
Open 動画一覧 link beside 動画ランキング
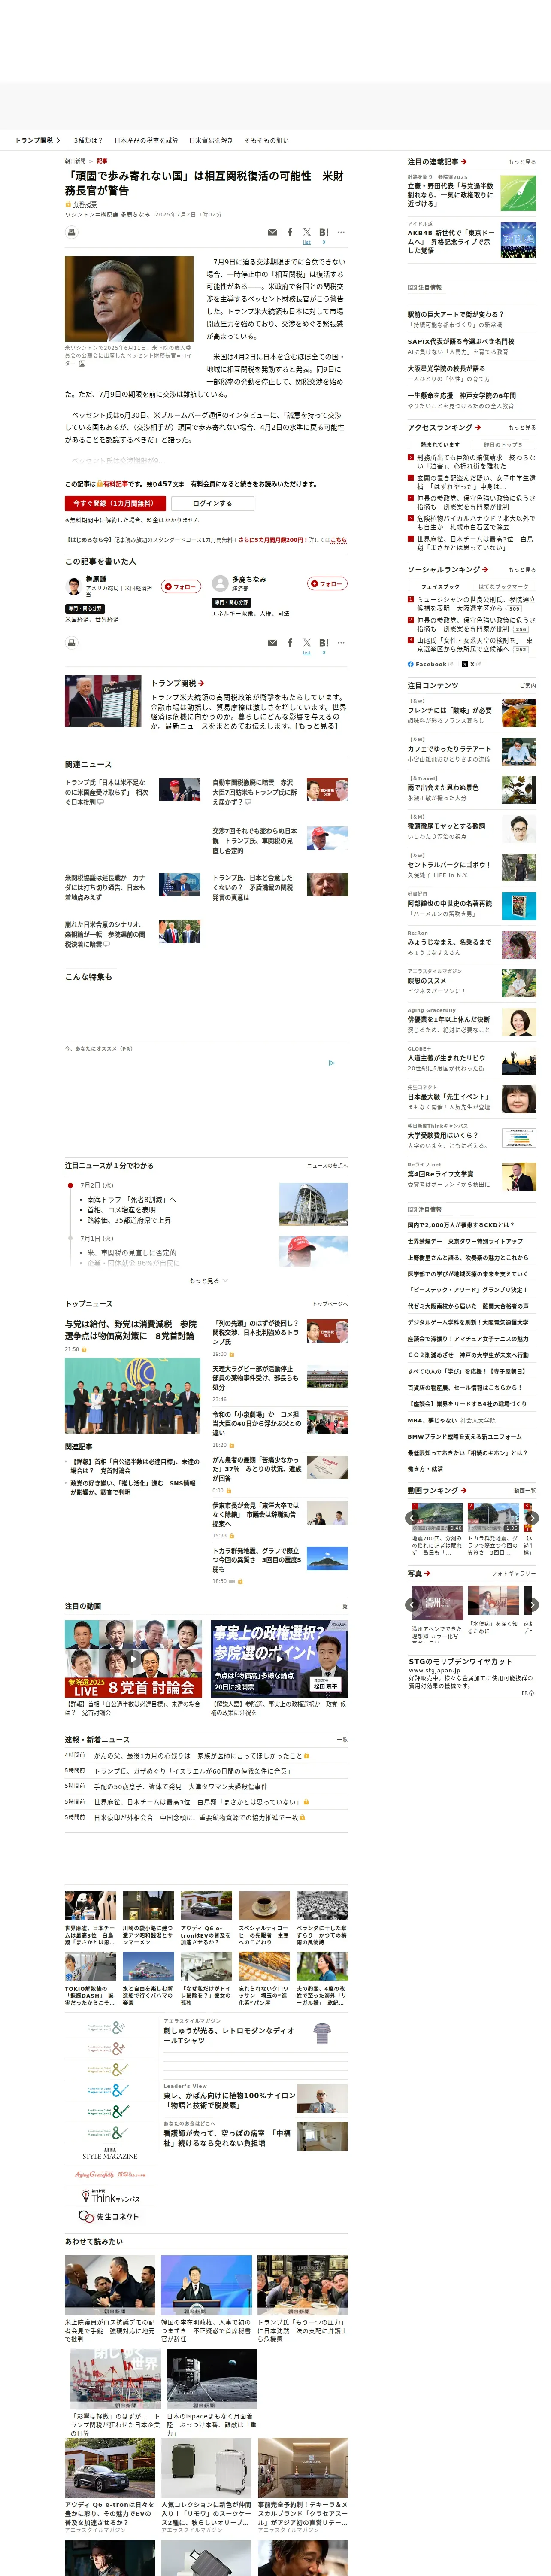[x=525, y=1491]
